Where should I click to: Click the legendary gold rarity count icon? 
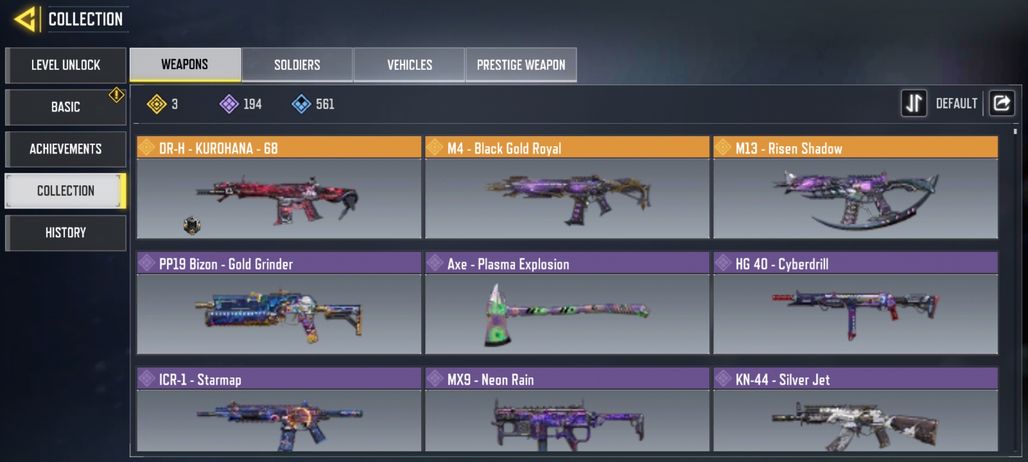(156, 104)
